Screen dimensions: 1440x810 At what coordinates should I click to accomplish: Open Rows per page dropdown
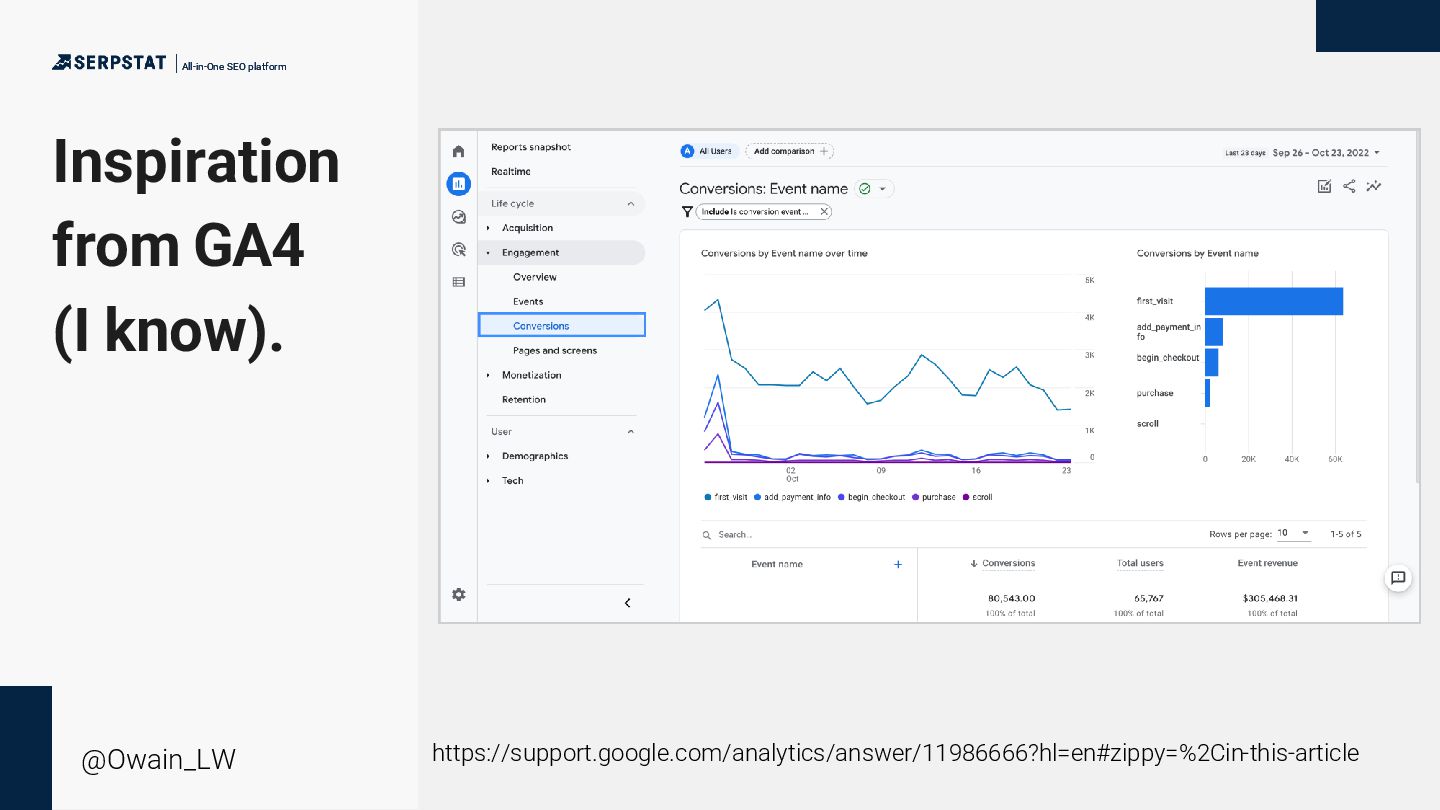(x=1294, y=533)
